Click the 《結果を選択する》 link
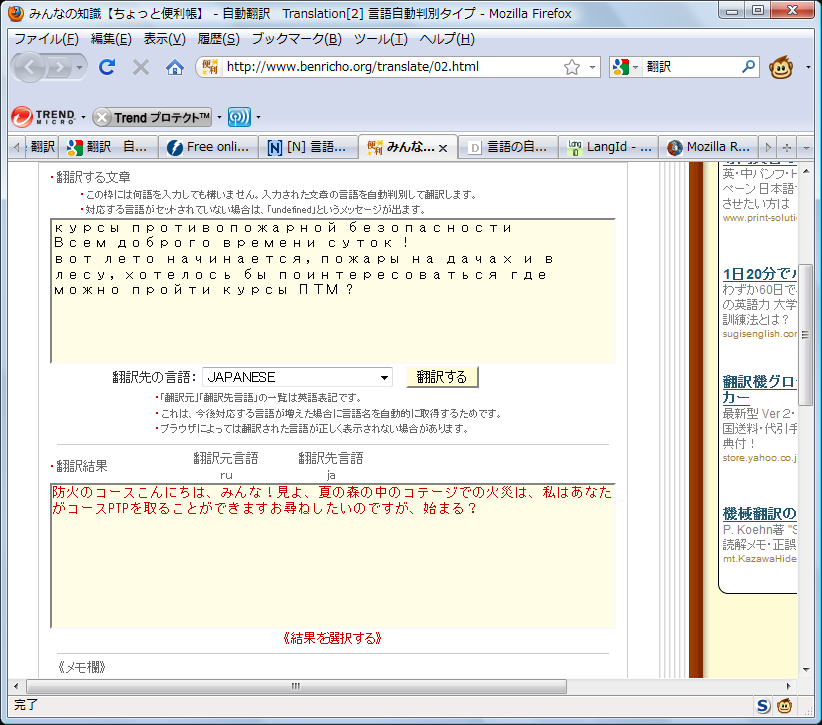 click(x=332, y=638)
